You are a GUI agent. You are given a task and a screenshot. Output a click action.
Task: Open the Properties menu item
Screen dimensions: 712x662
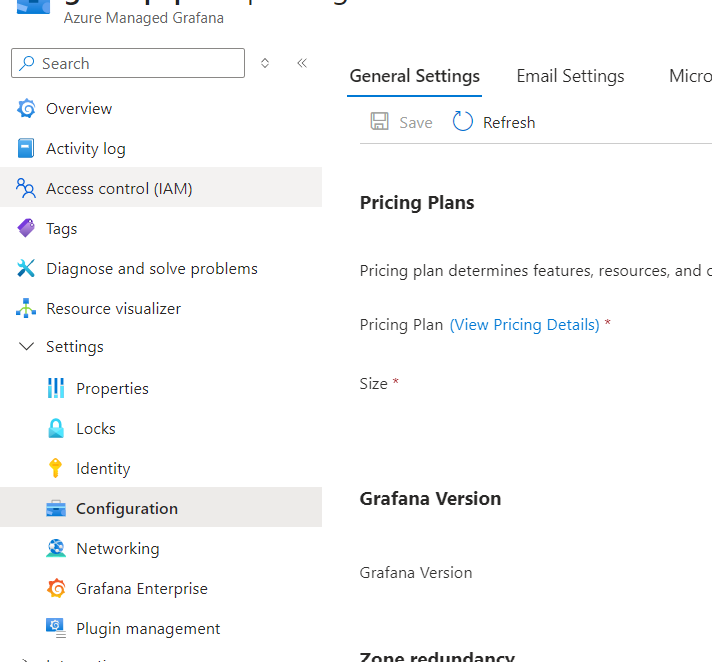(112, 389)
